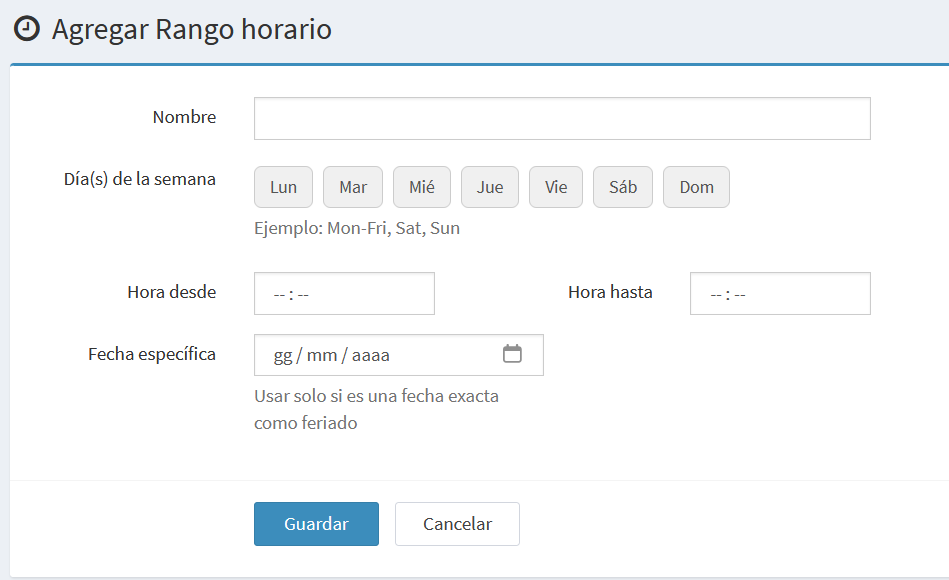
Task: Toggle the Mar day button
Action: click(x=353, y=187)
